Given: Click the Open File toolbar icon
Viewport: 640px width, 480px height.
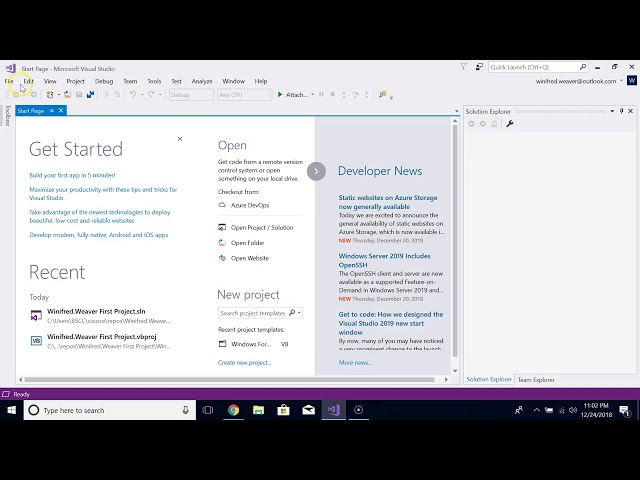Looking at the screenshot, I should [x=68, y=95].
